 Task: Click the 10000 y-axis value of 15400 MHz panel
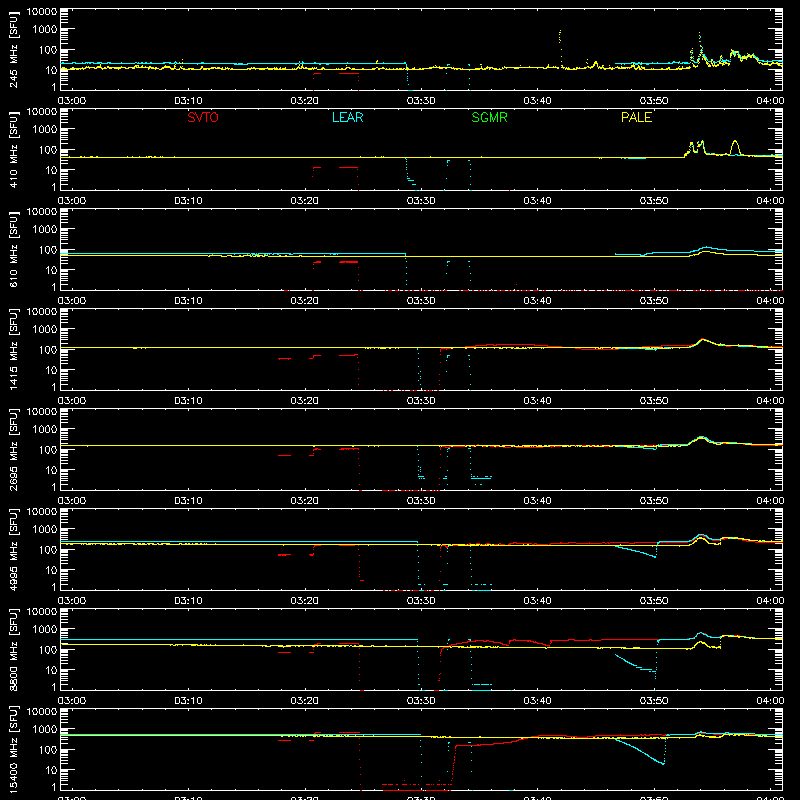coord(42,712)
